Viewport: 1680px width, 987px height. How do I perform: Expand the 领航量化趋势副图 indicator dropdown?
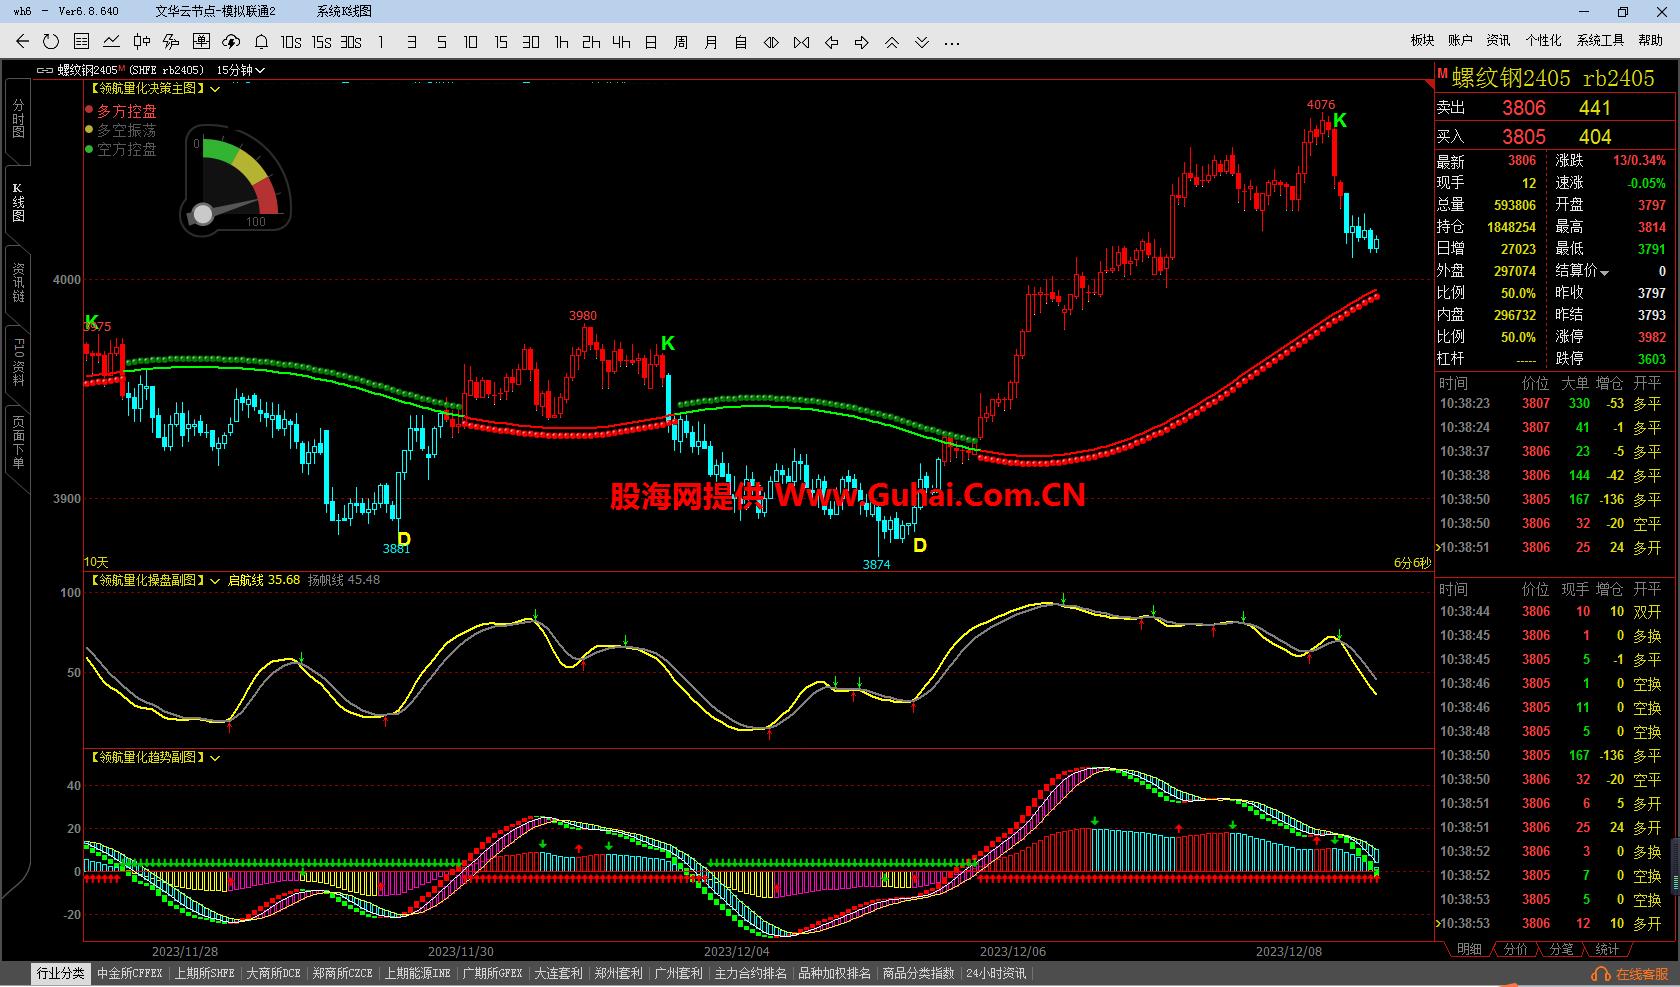click(x=215, y=758)
